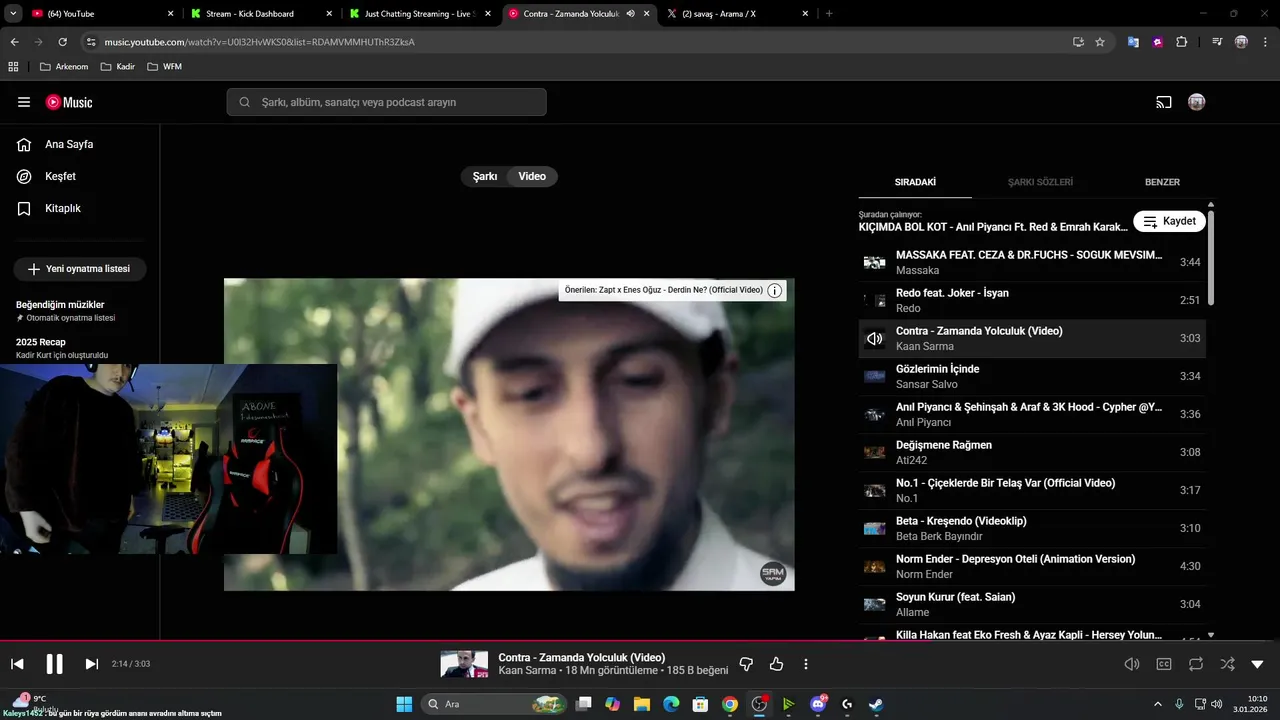Go back in browser history
Viewport: 1280px width, 720px height.
pos(14,42)
